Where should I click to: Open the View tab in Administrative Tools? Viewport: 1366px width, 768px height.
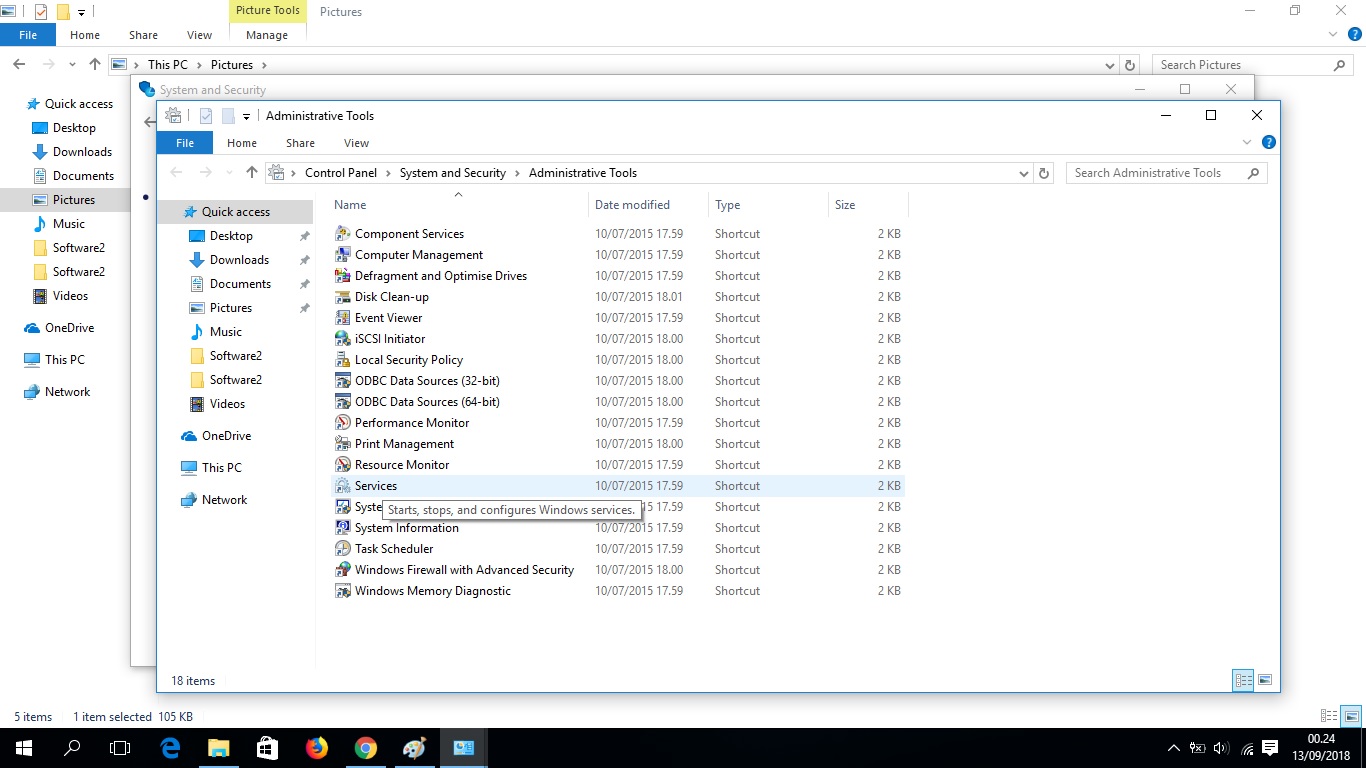point(356,143)
